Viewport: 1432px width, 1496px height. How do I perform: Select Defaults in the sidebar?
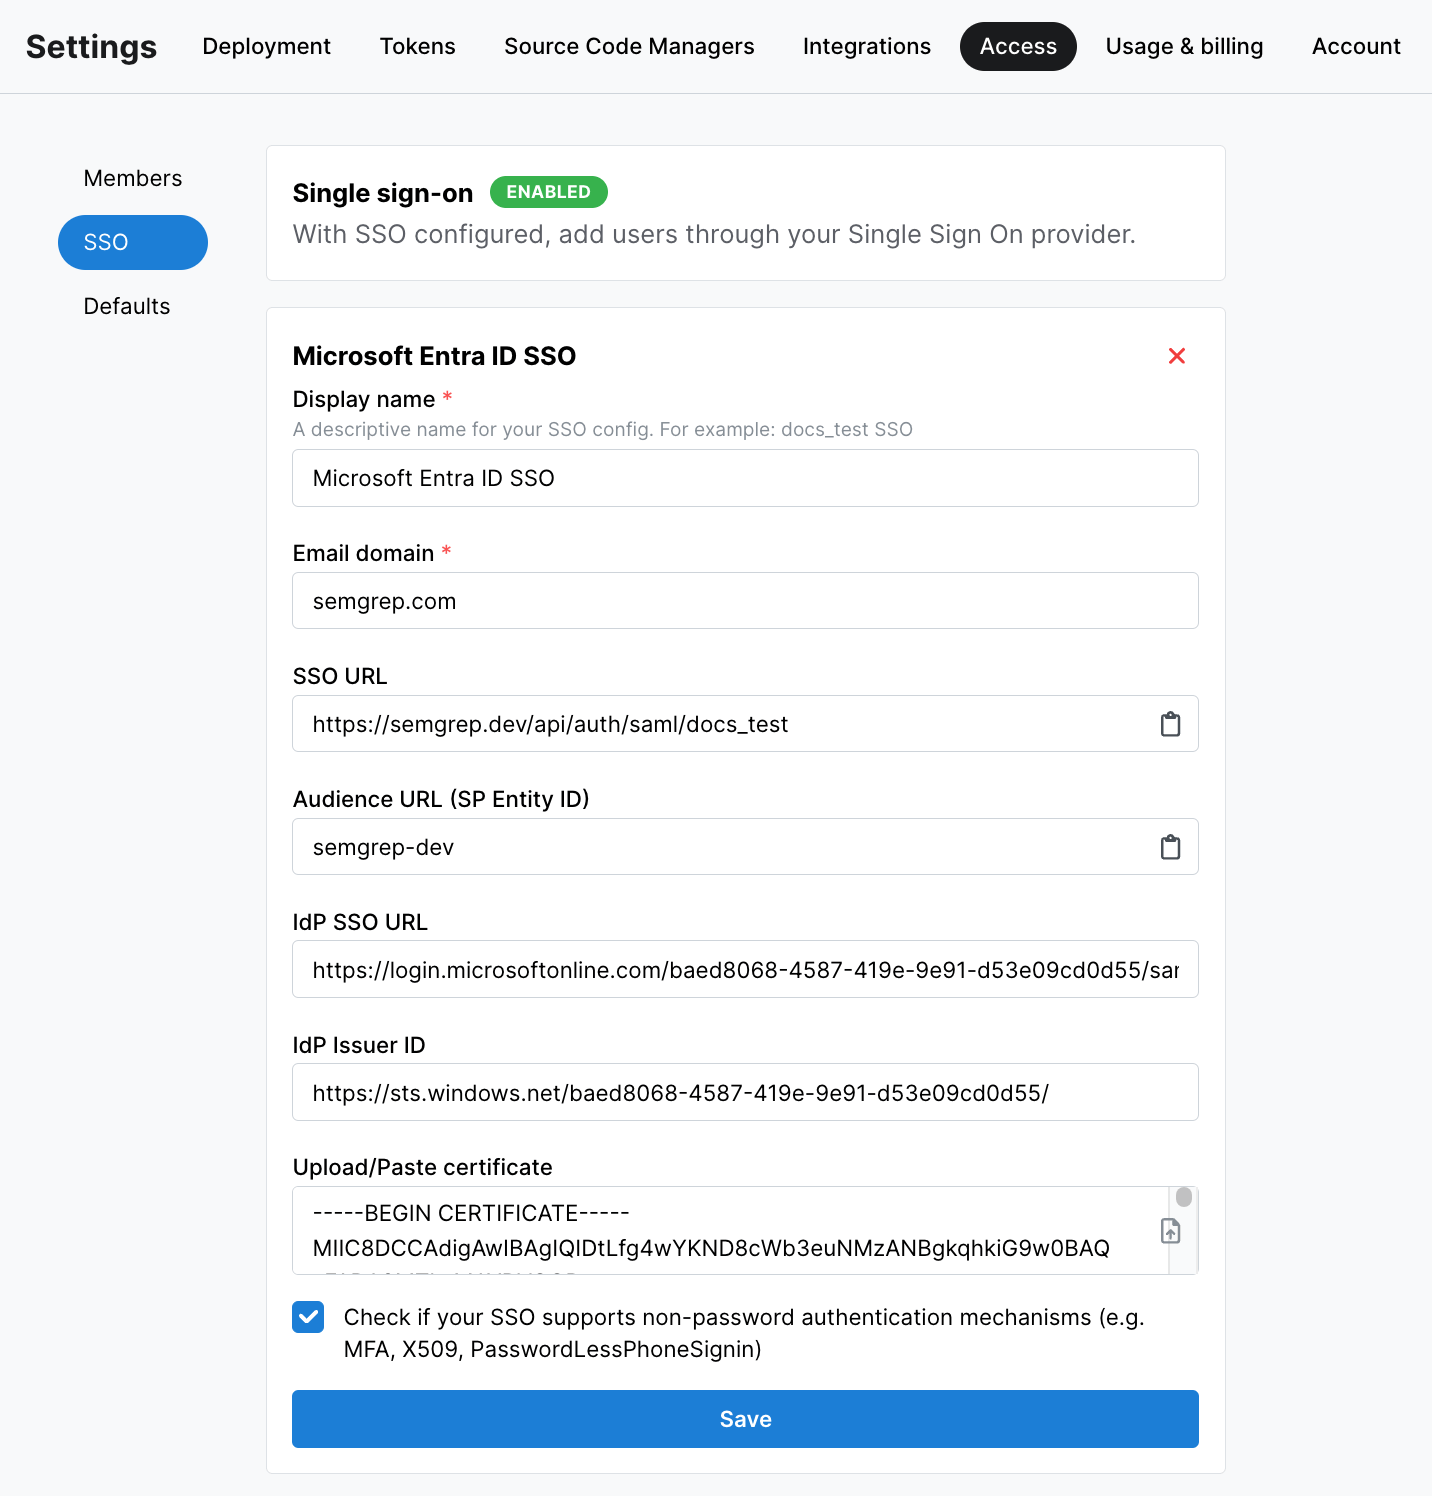coord(126,306)
